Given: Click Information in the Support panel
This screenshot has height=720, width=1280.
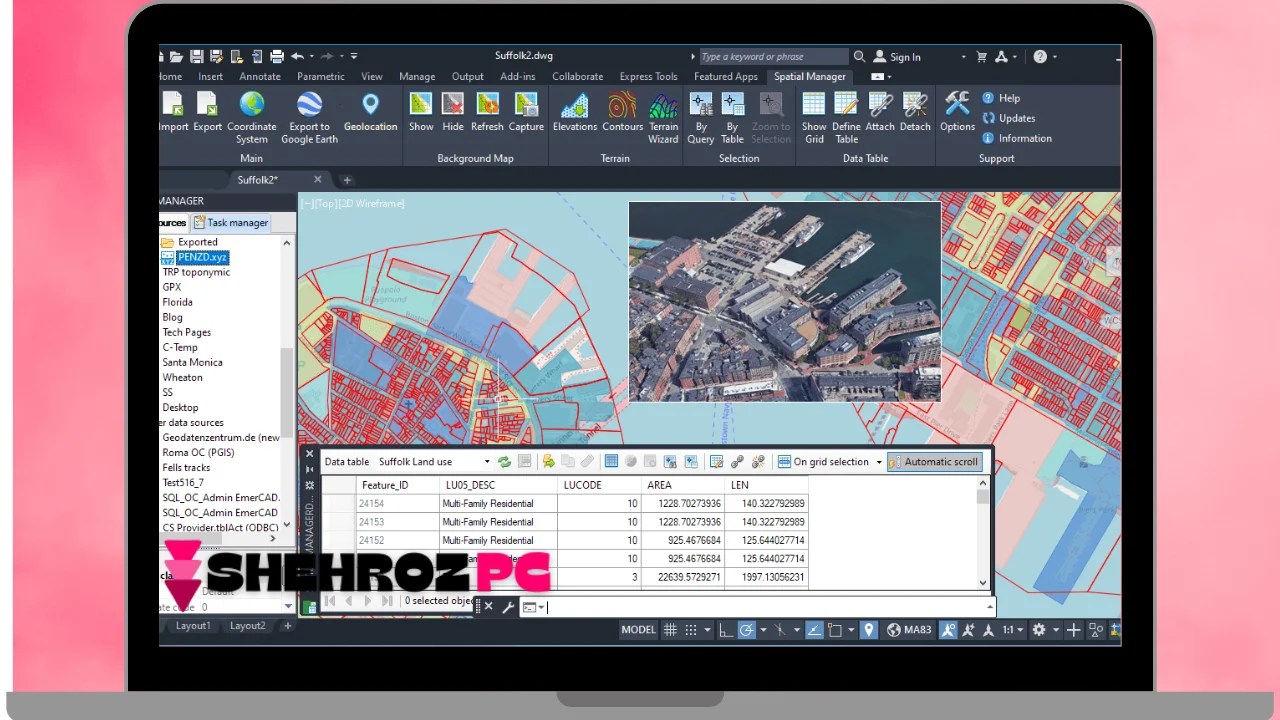Looking at the screenshot, I should 1017,138.
